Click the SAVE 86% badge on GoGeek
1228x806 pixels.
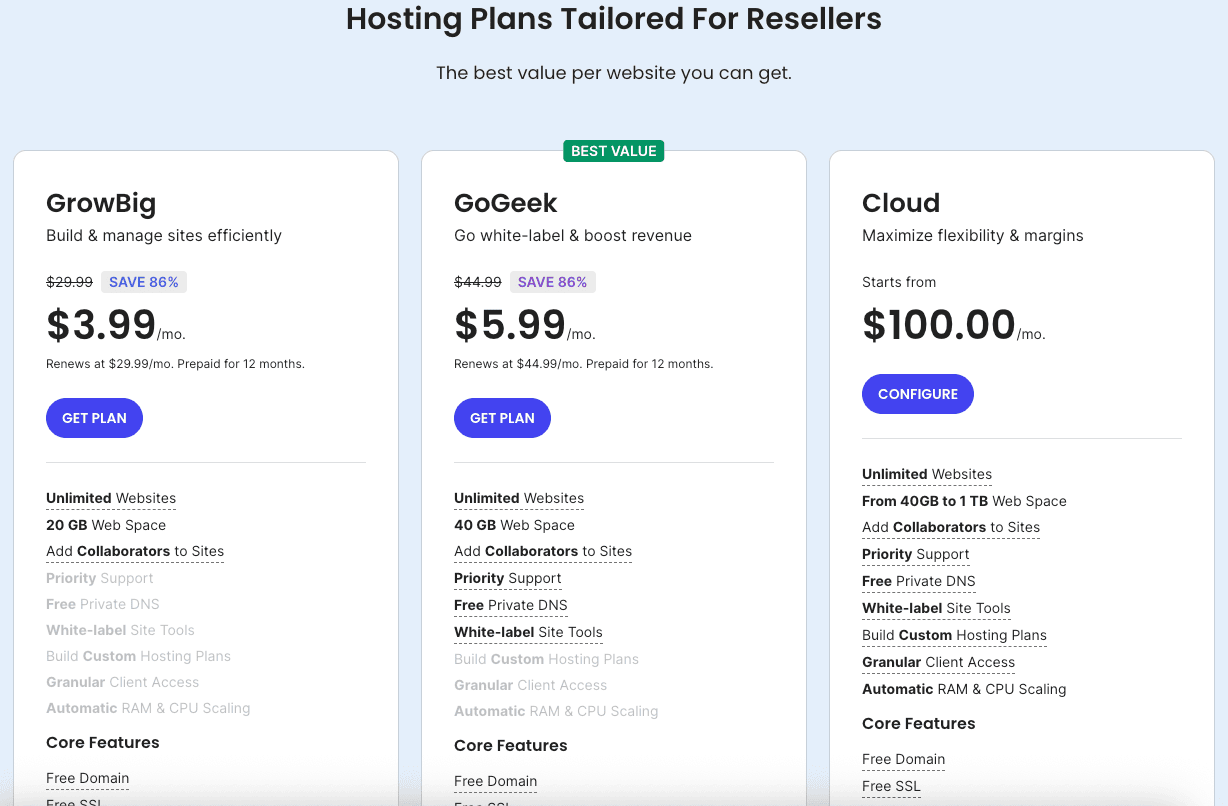tap(552, 281)
